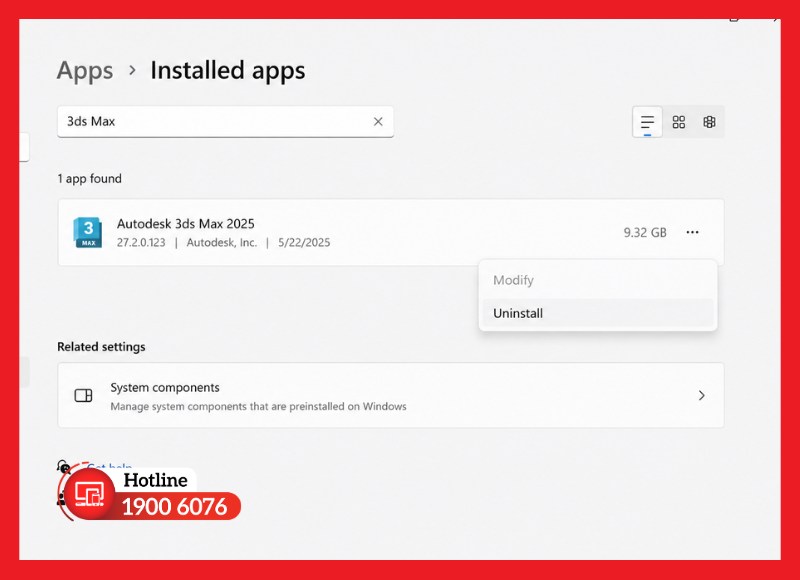The image size is (800, 580).
Task: Choose Modify from the context menu
Action: click(597, 280)
